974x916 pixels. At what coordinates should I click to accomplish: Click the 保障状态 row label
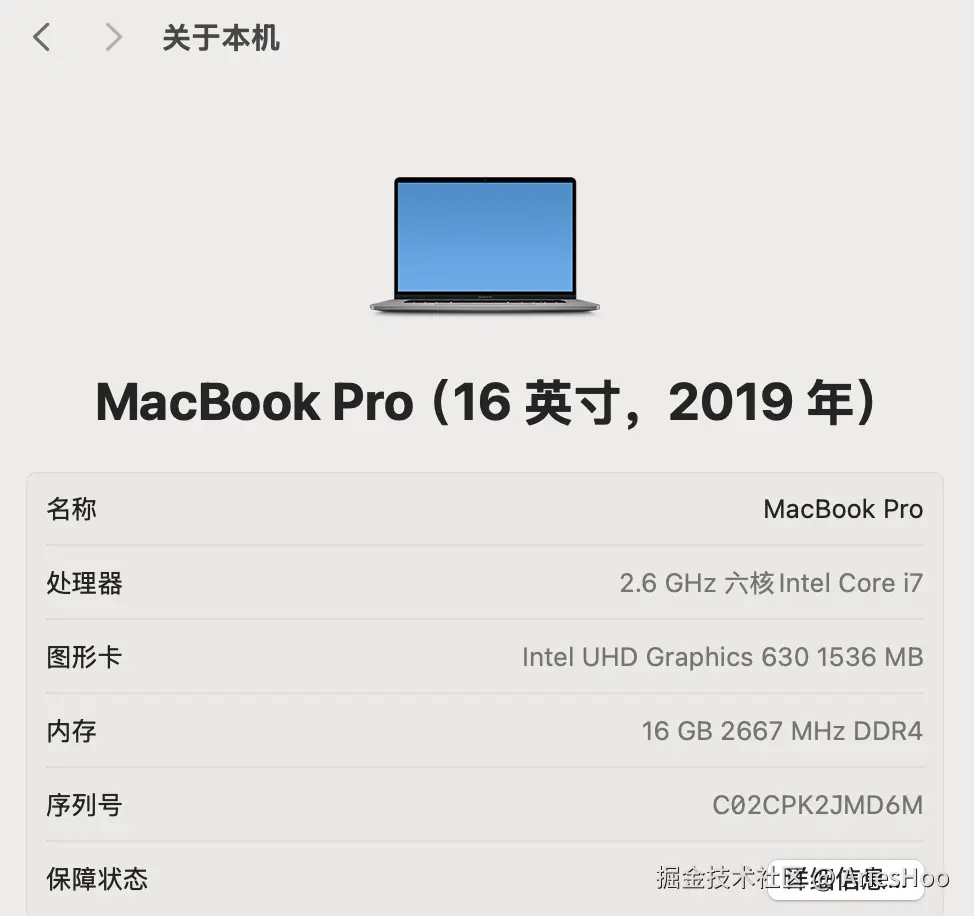tap(97, 879)
